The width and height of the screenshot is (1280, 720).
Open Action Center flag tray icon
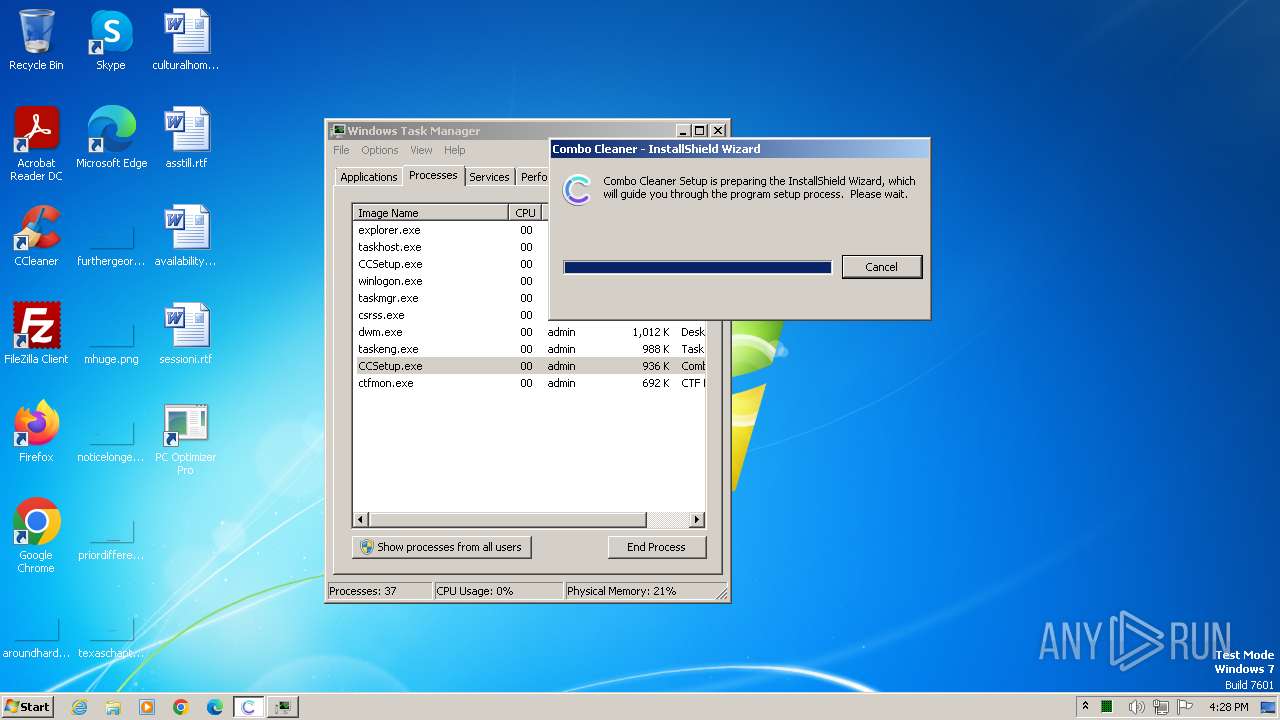[1185, 707]
